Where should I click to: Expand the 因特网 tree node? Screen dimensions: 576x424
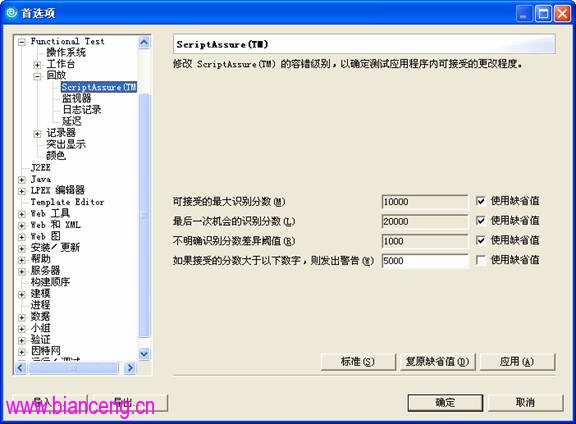[x=22, y=352]
